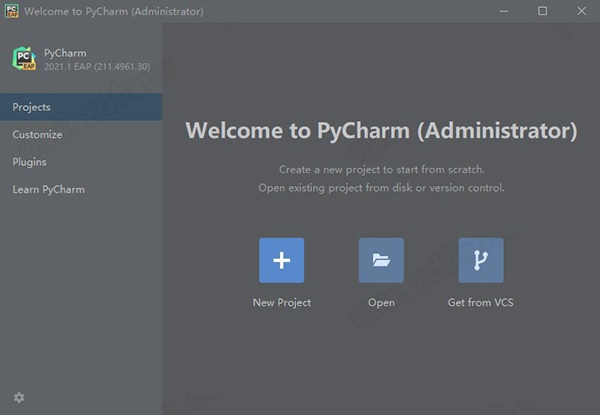600x415 pixels.
Task: Minimize the PyCharm welcome window
Action: tap(504, 11)
